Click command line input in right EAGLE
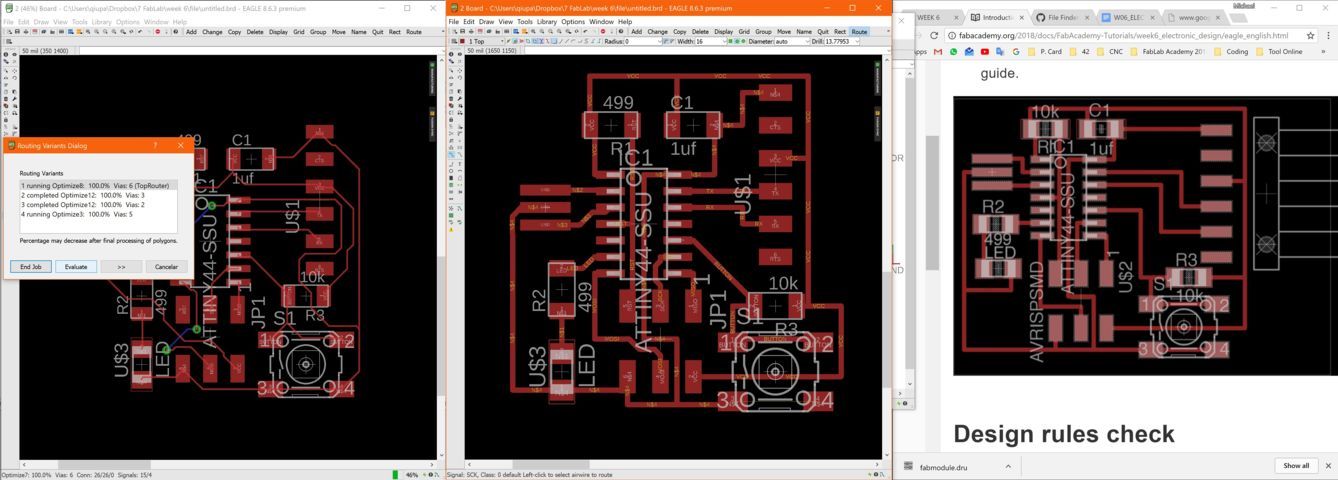 705,50
